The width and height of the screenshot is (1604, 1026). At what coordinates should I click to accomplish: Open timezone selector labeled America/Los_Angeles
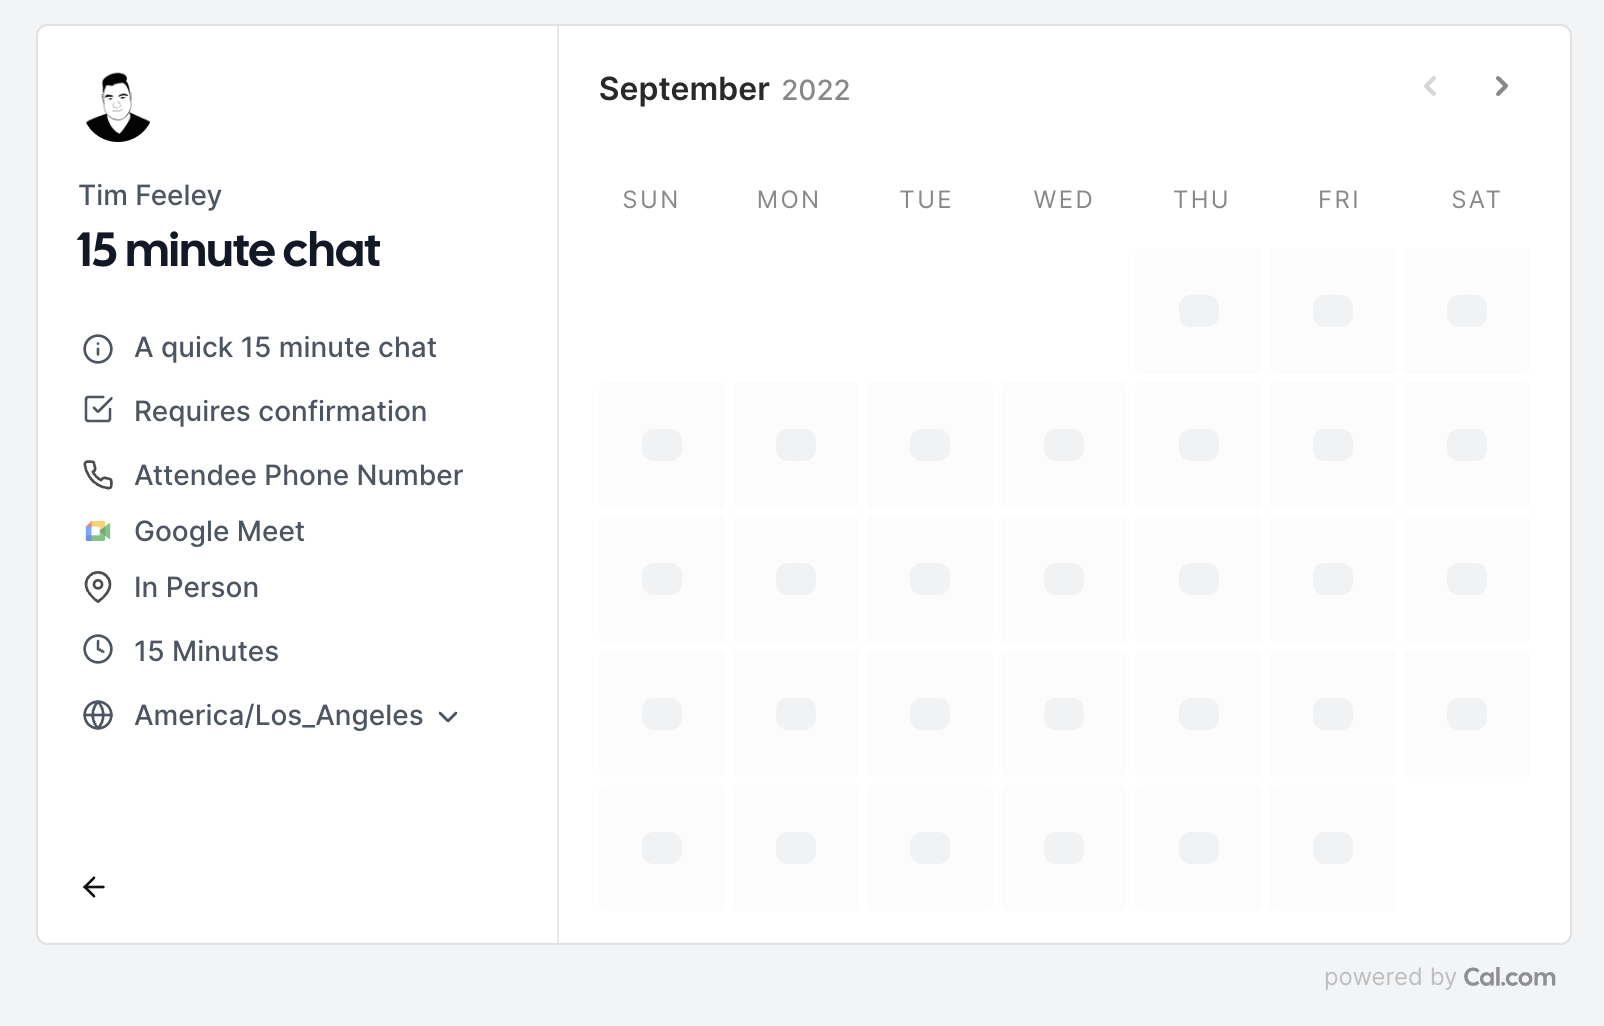[297, 716]
